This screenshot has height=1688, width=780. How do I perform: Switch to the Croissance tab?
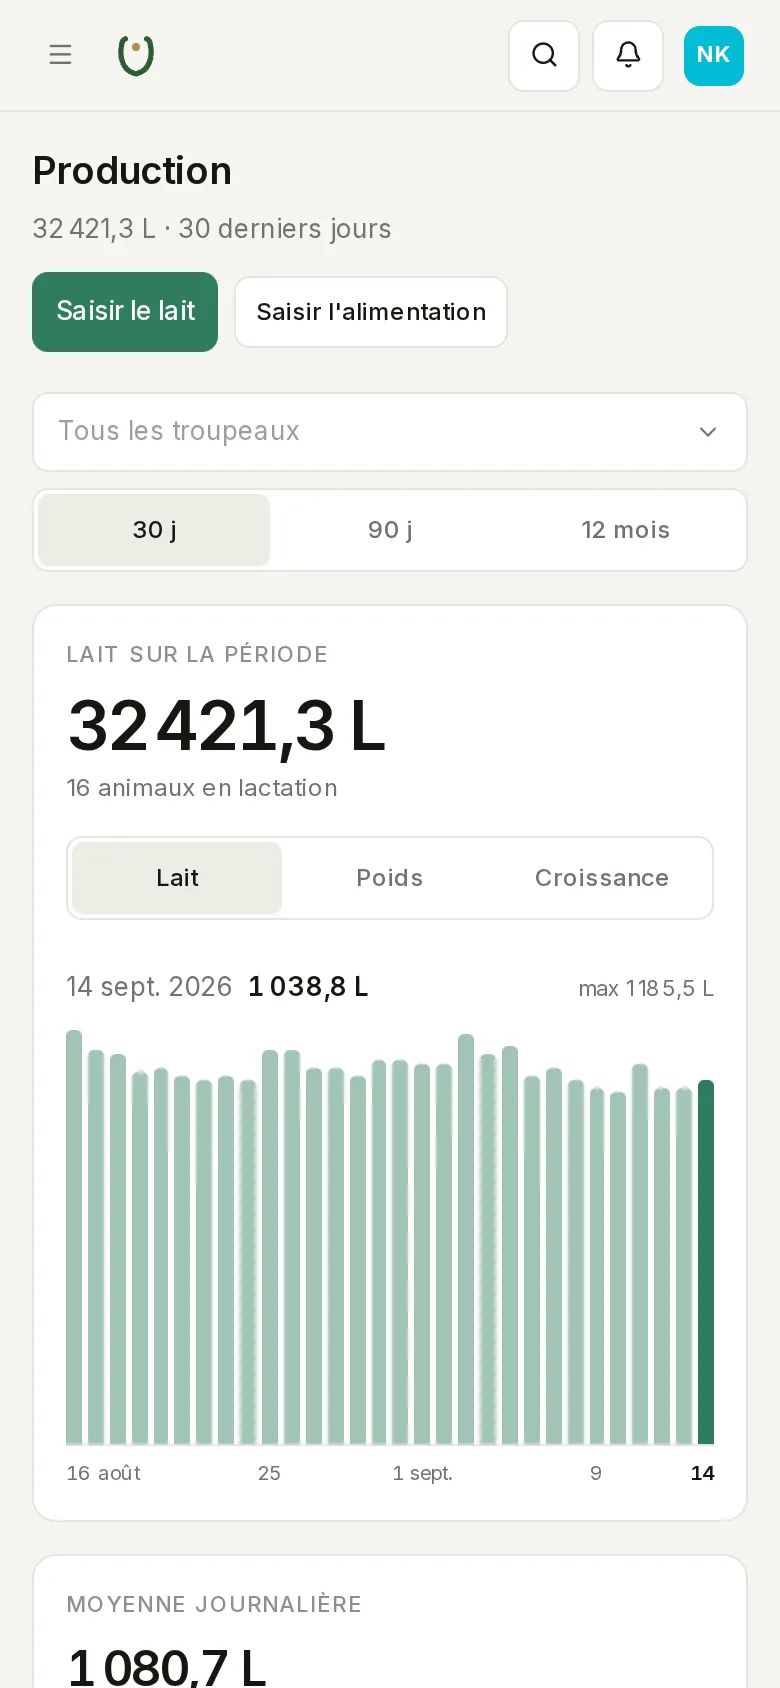(x=602, y=878)
